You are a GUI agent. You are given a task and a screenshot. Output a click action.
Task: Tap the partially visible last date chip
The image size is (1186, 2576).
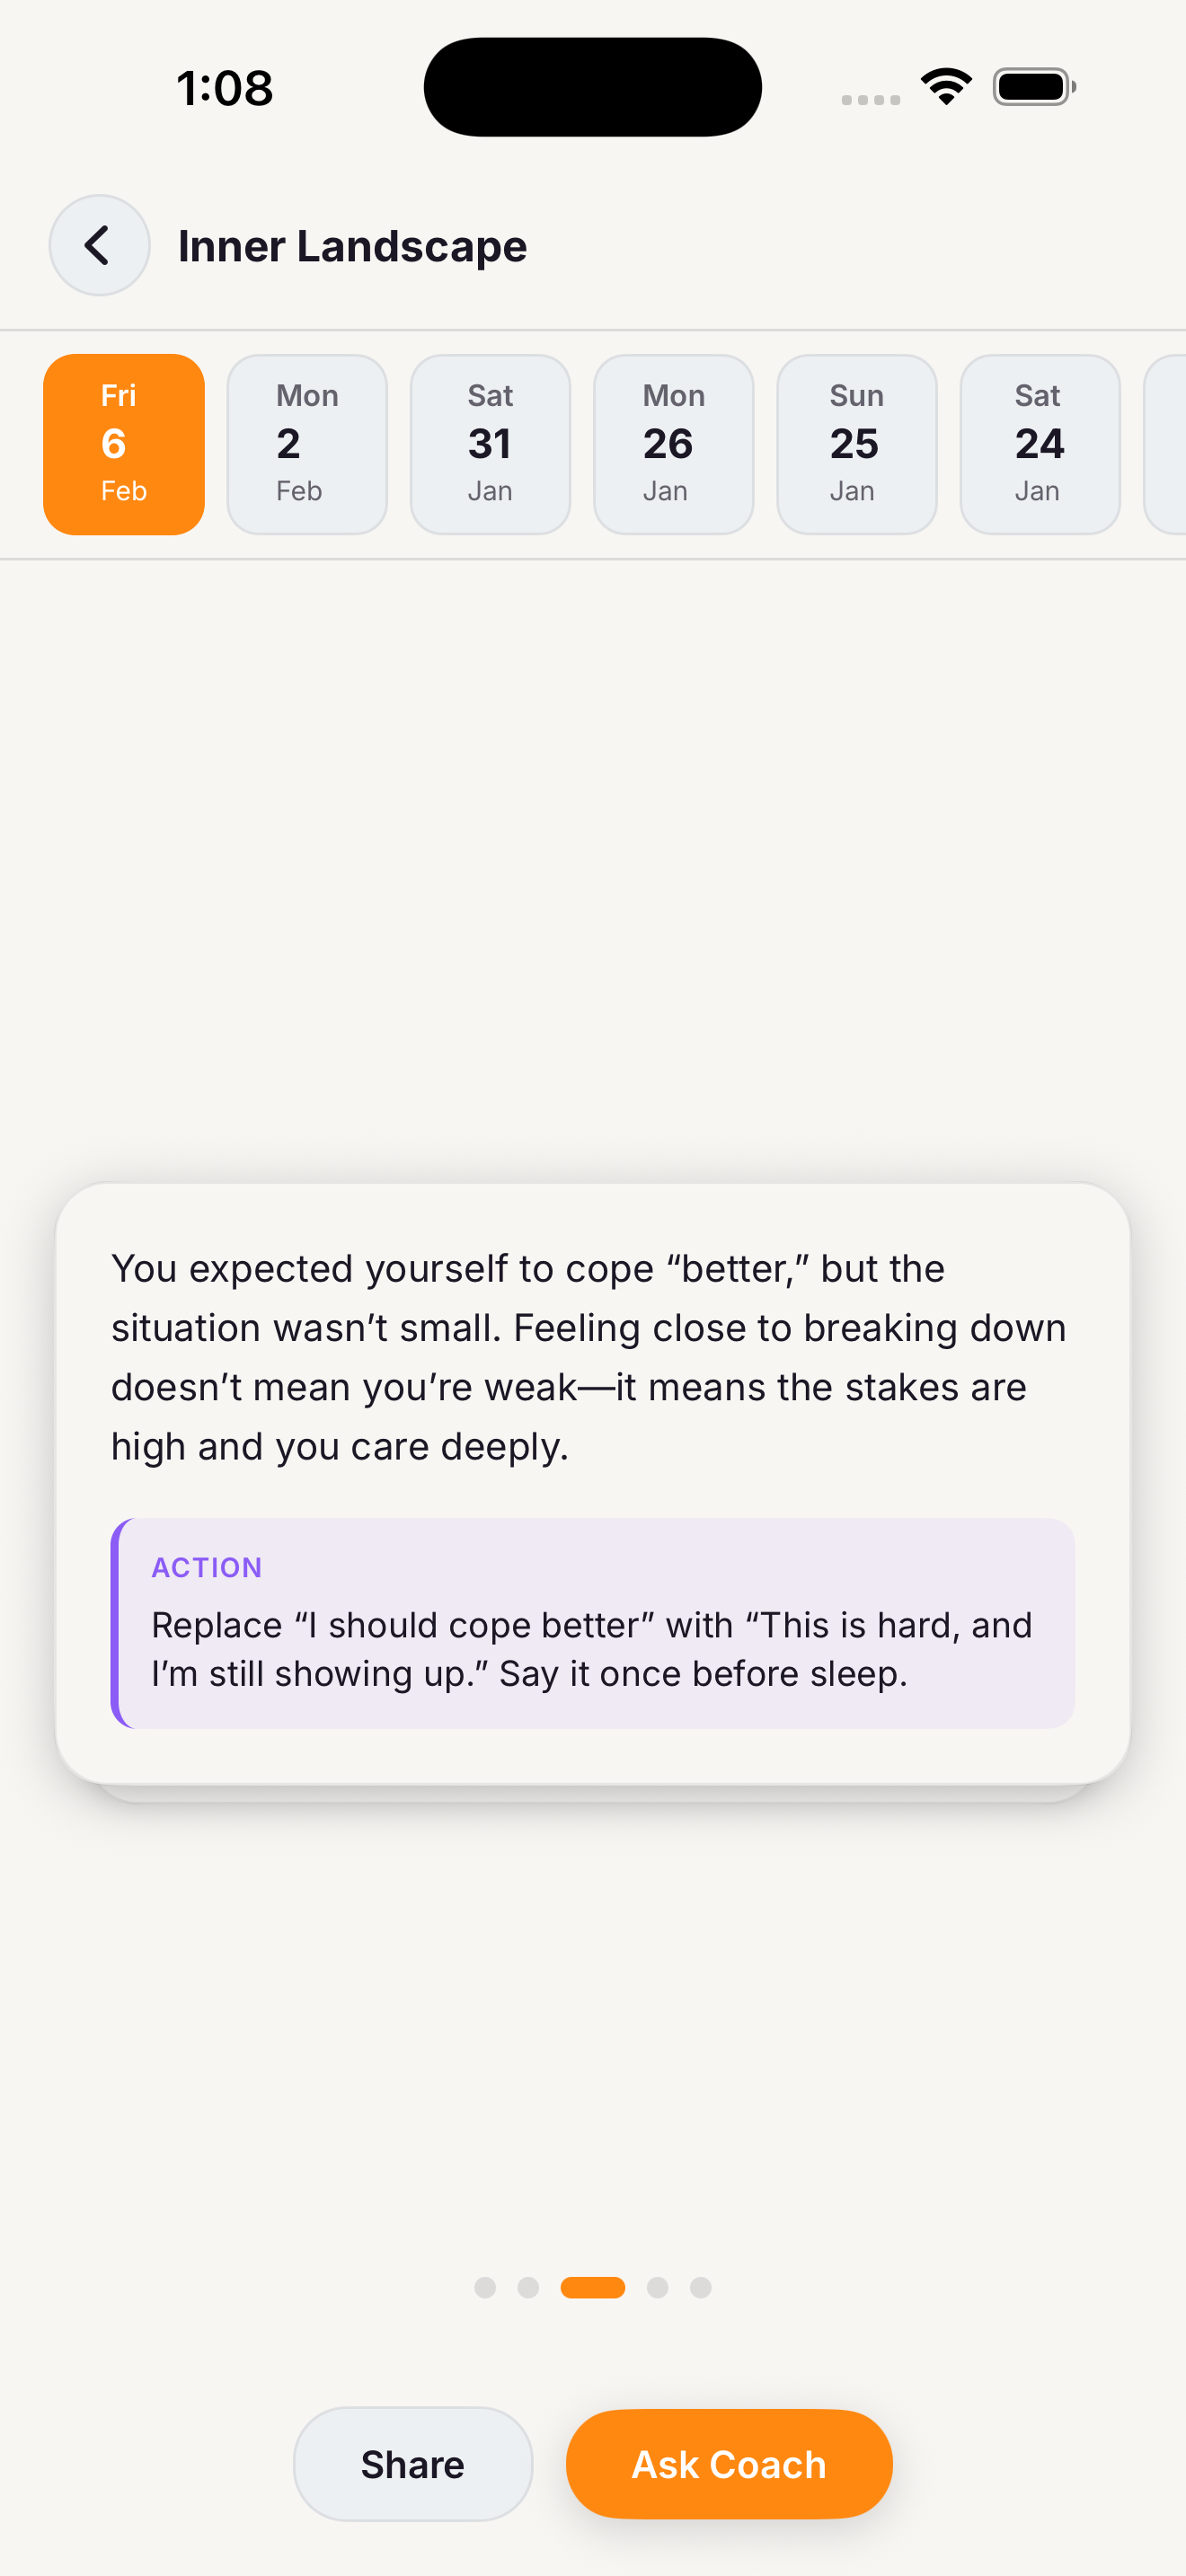pyautogui.click(x=1166, y=444)
